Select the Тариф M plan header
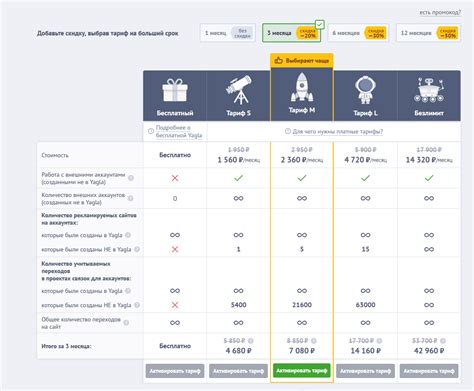474x391 pixels. [x=302, y=94]
